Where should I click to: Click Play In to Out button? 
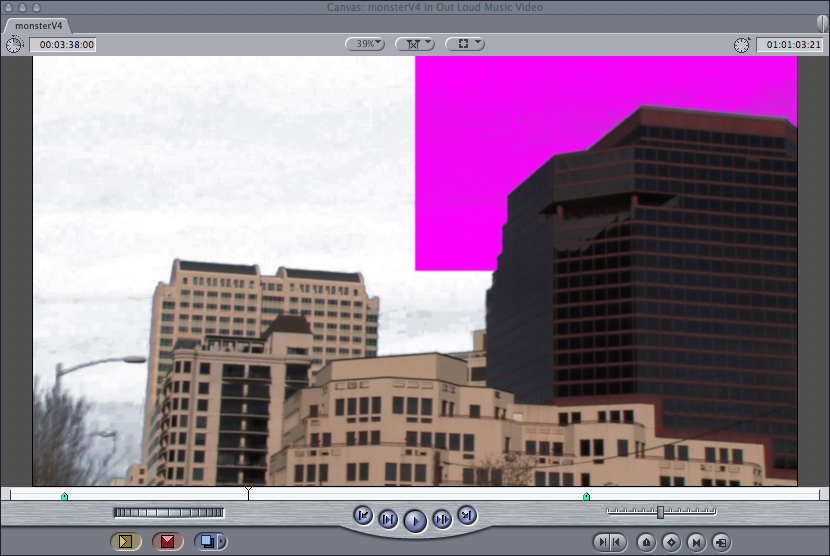click(388, 518)
